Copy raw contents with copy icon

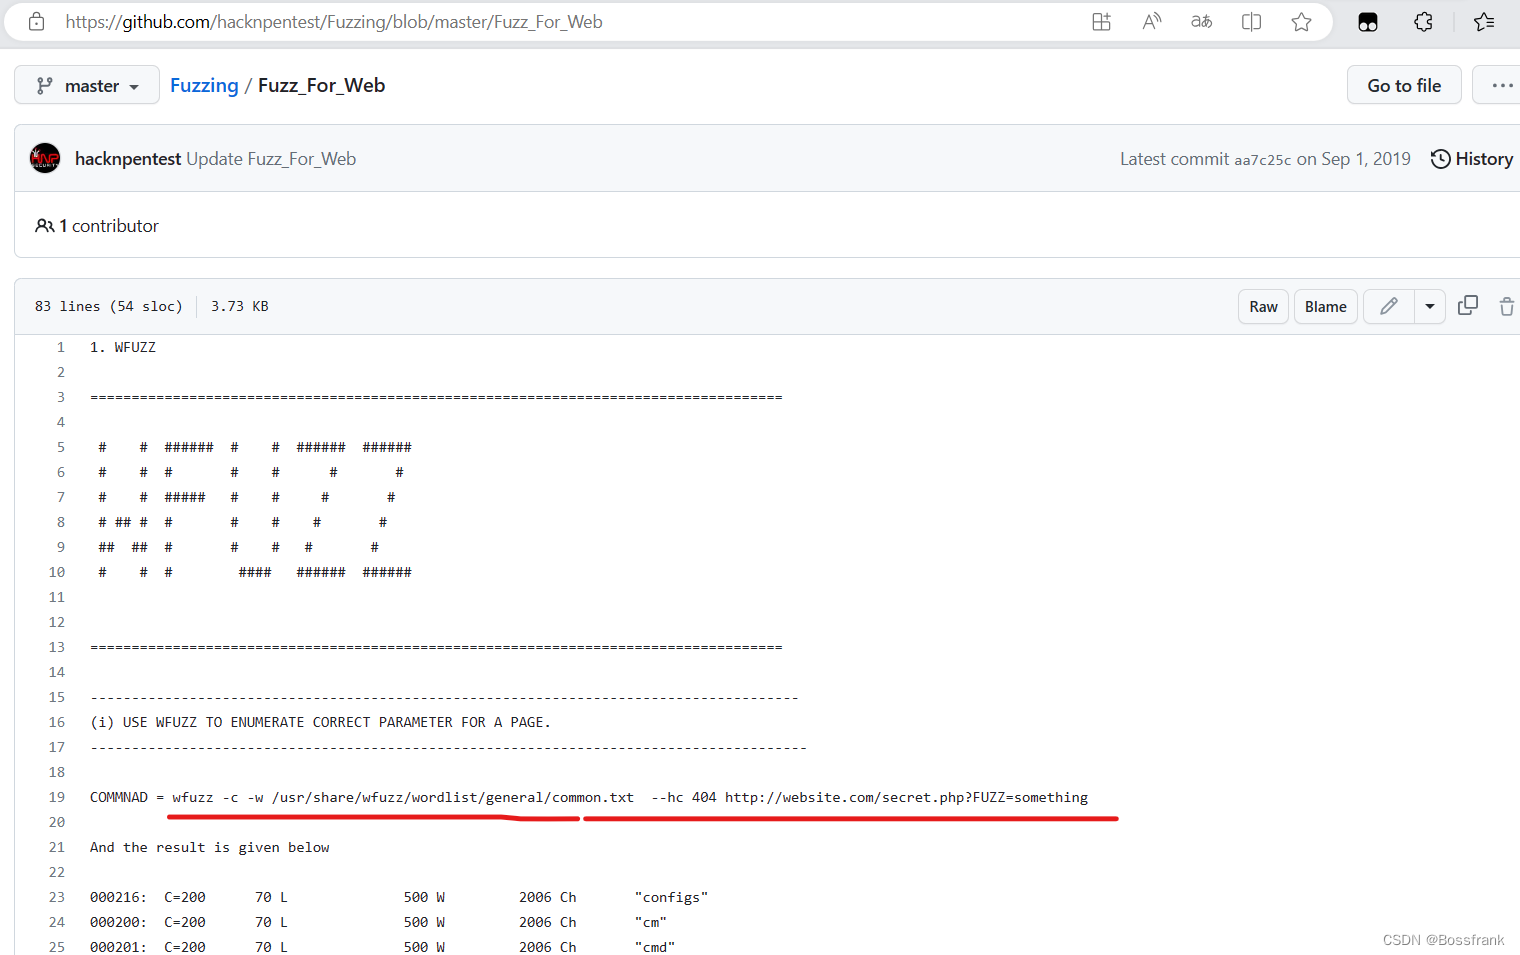(1468, 306)
